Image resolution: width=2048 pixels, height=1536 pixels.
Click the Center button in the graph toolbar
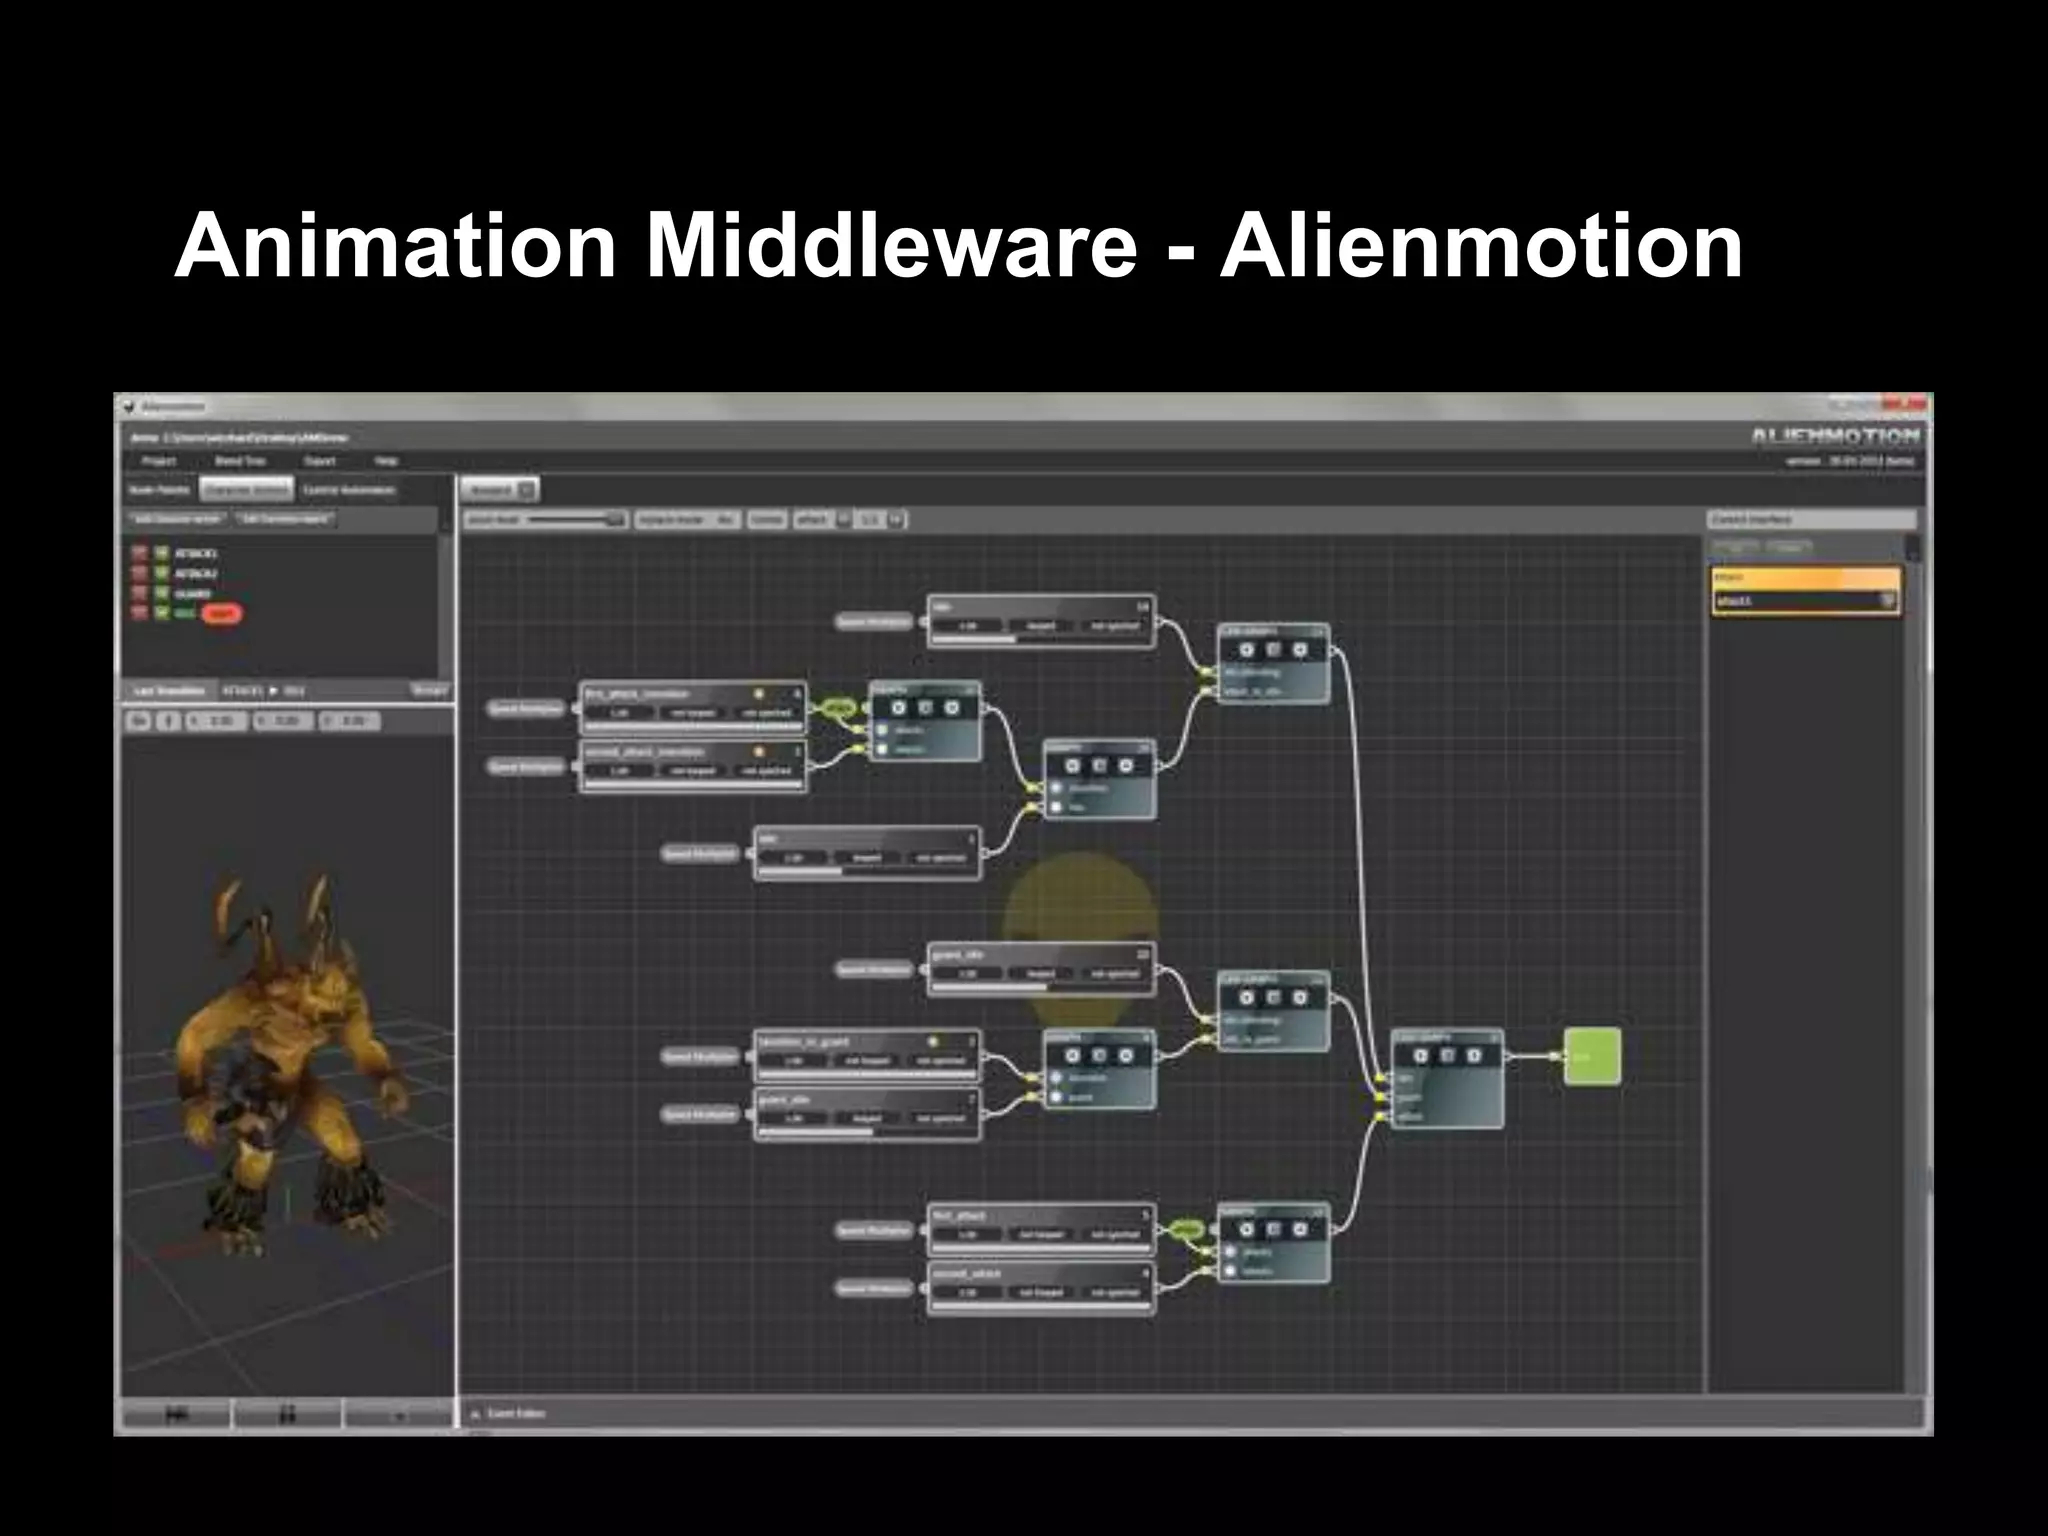767,520
